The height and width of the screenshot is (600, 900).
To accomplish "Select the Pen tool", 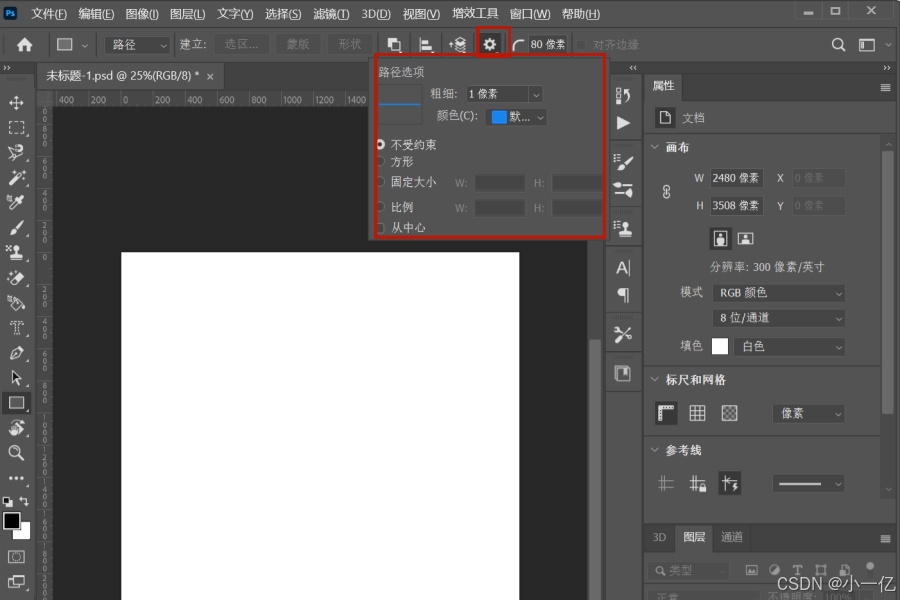I will tap(16, 353).
